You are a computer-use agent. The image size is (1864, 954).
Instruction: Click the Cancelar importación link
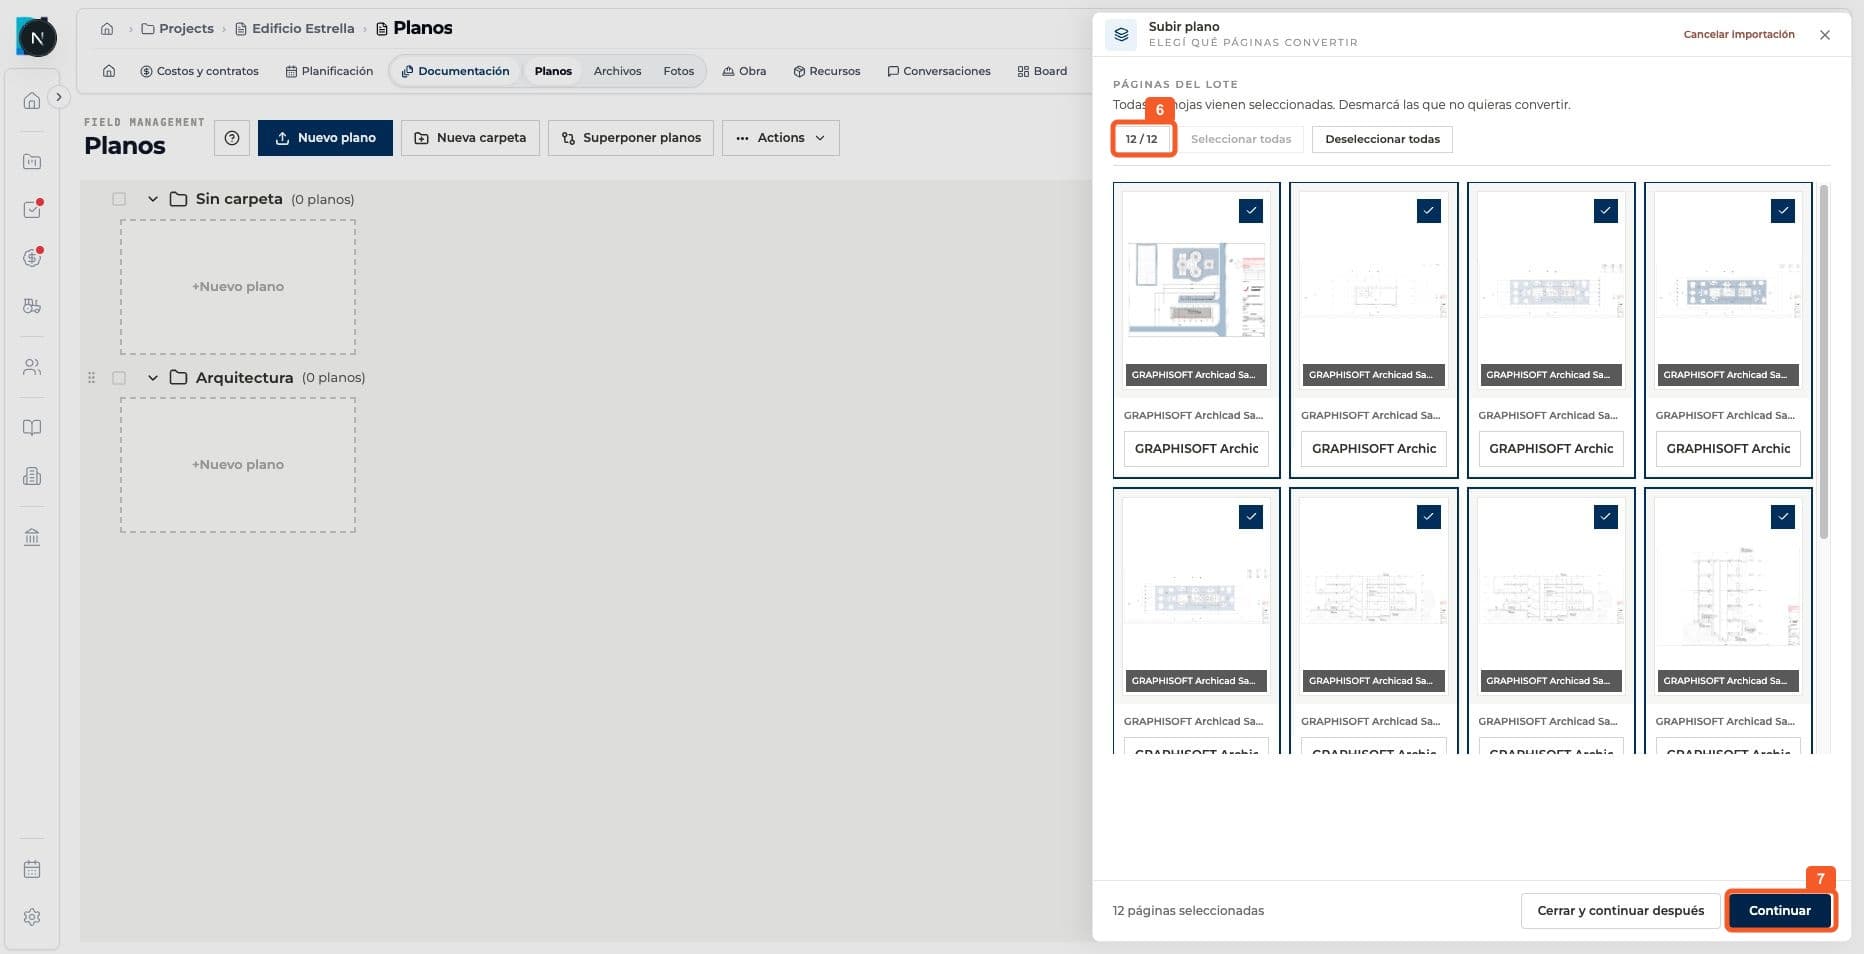(1739, 35)
